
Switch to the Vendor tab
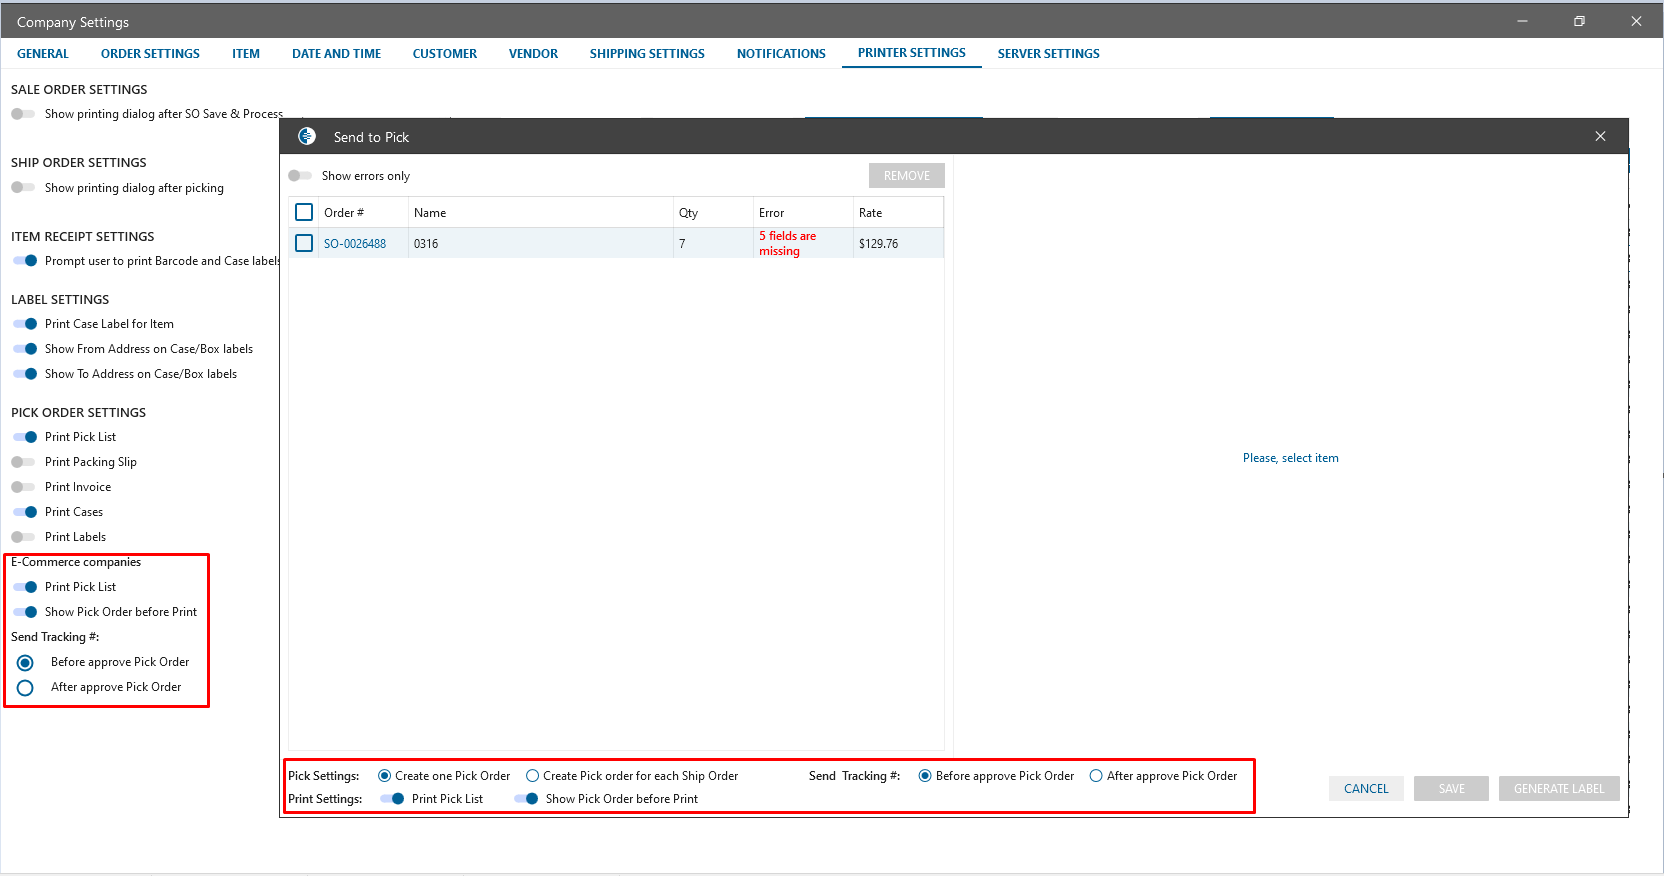(533, 54)
